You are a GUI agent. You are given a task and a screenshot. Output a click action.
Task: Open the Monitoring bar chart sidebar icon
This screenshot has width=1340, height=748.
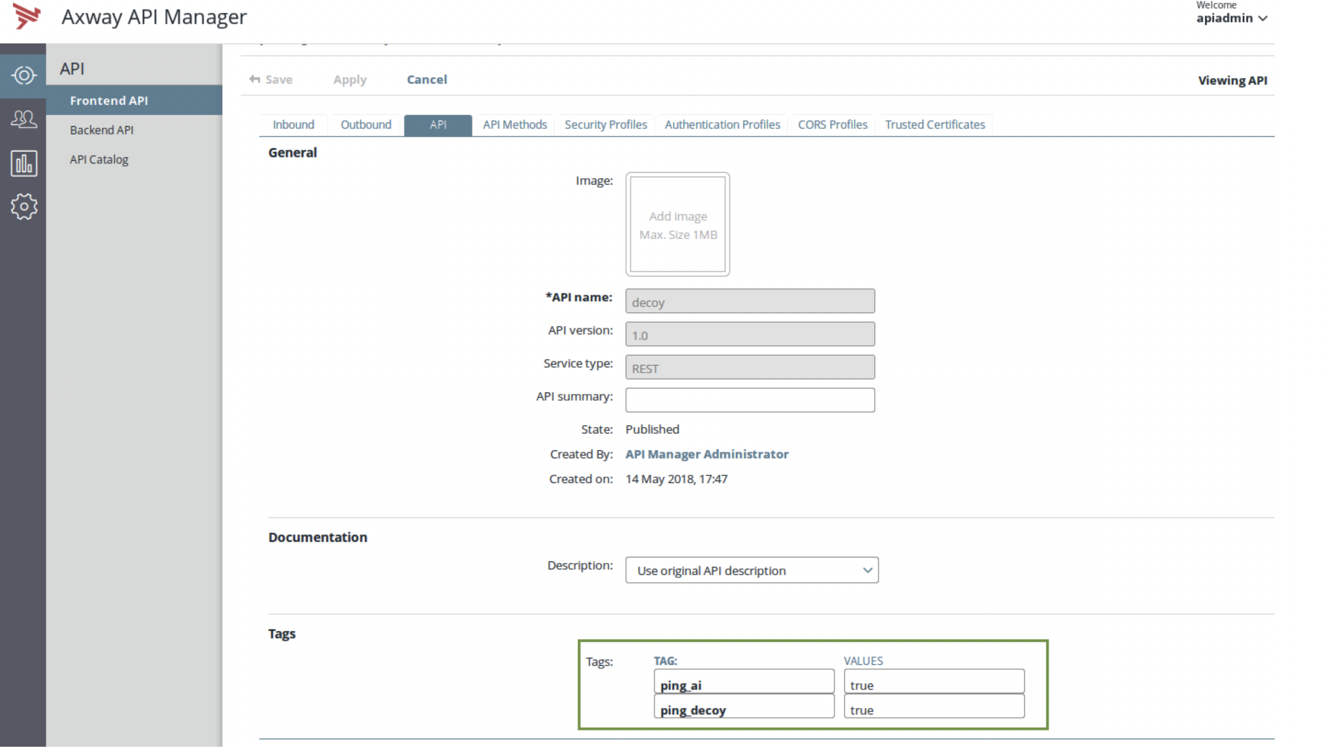tap(23, 163)
